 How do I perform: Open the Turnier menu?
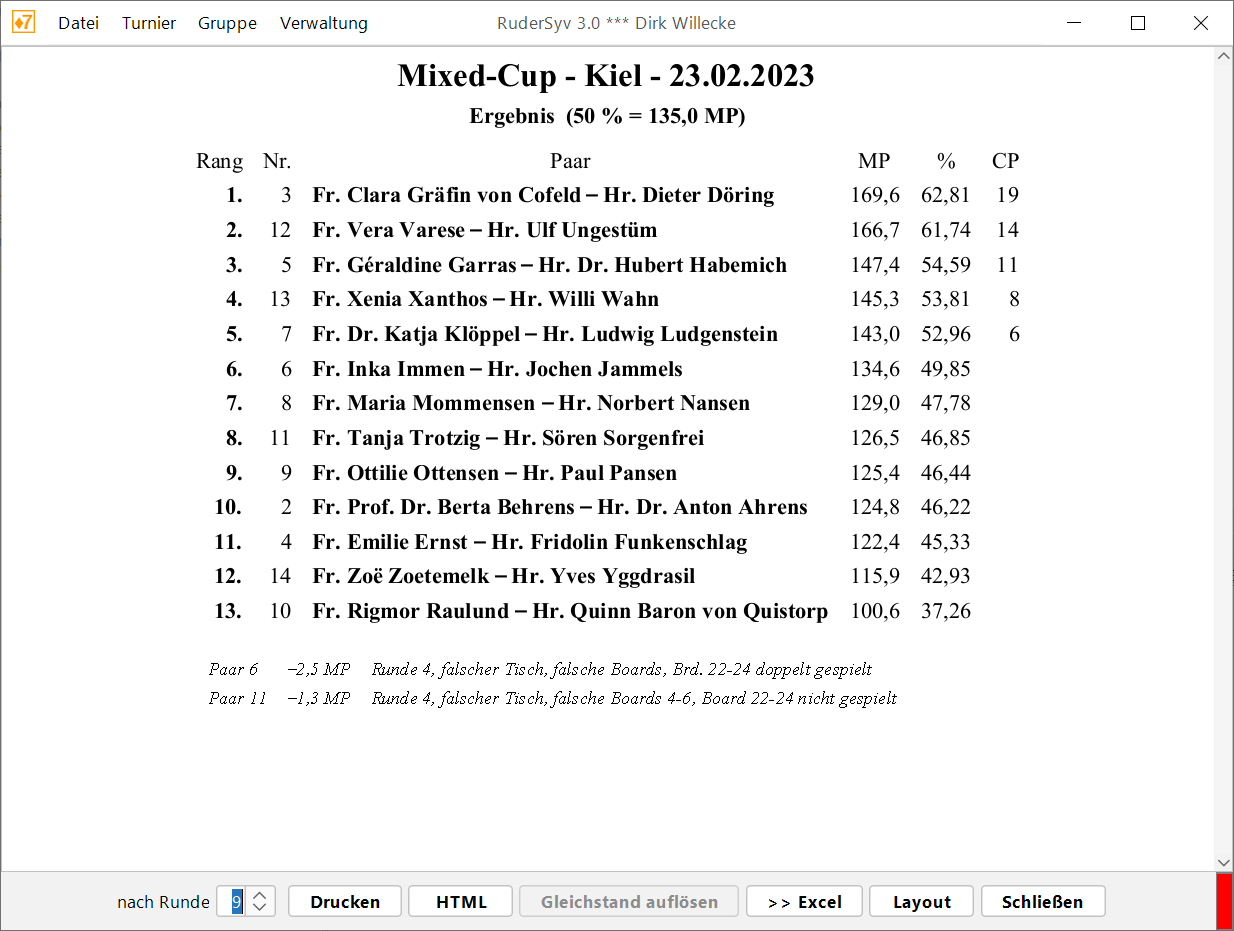click(x=149, y=23)
